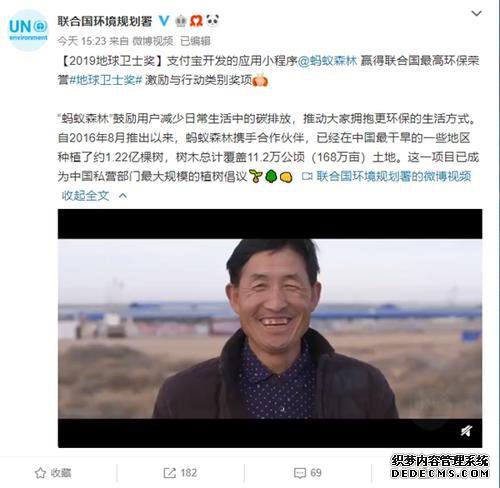This screenshot has width=500, height=488.
Task: Click the 69 comments count
Action: click(x=316, y=473)
